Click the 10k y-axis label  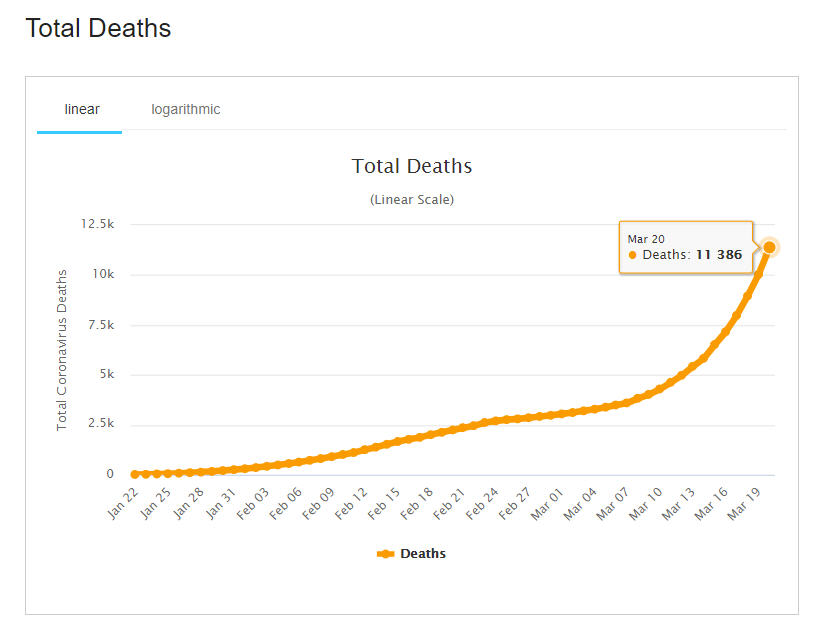click(x=103, y=274)
